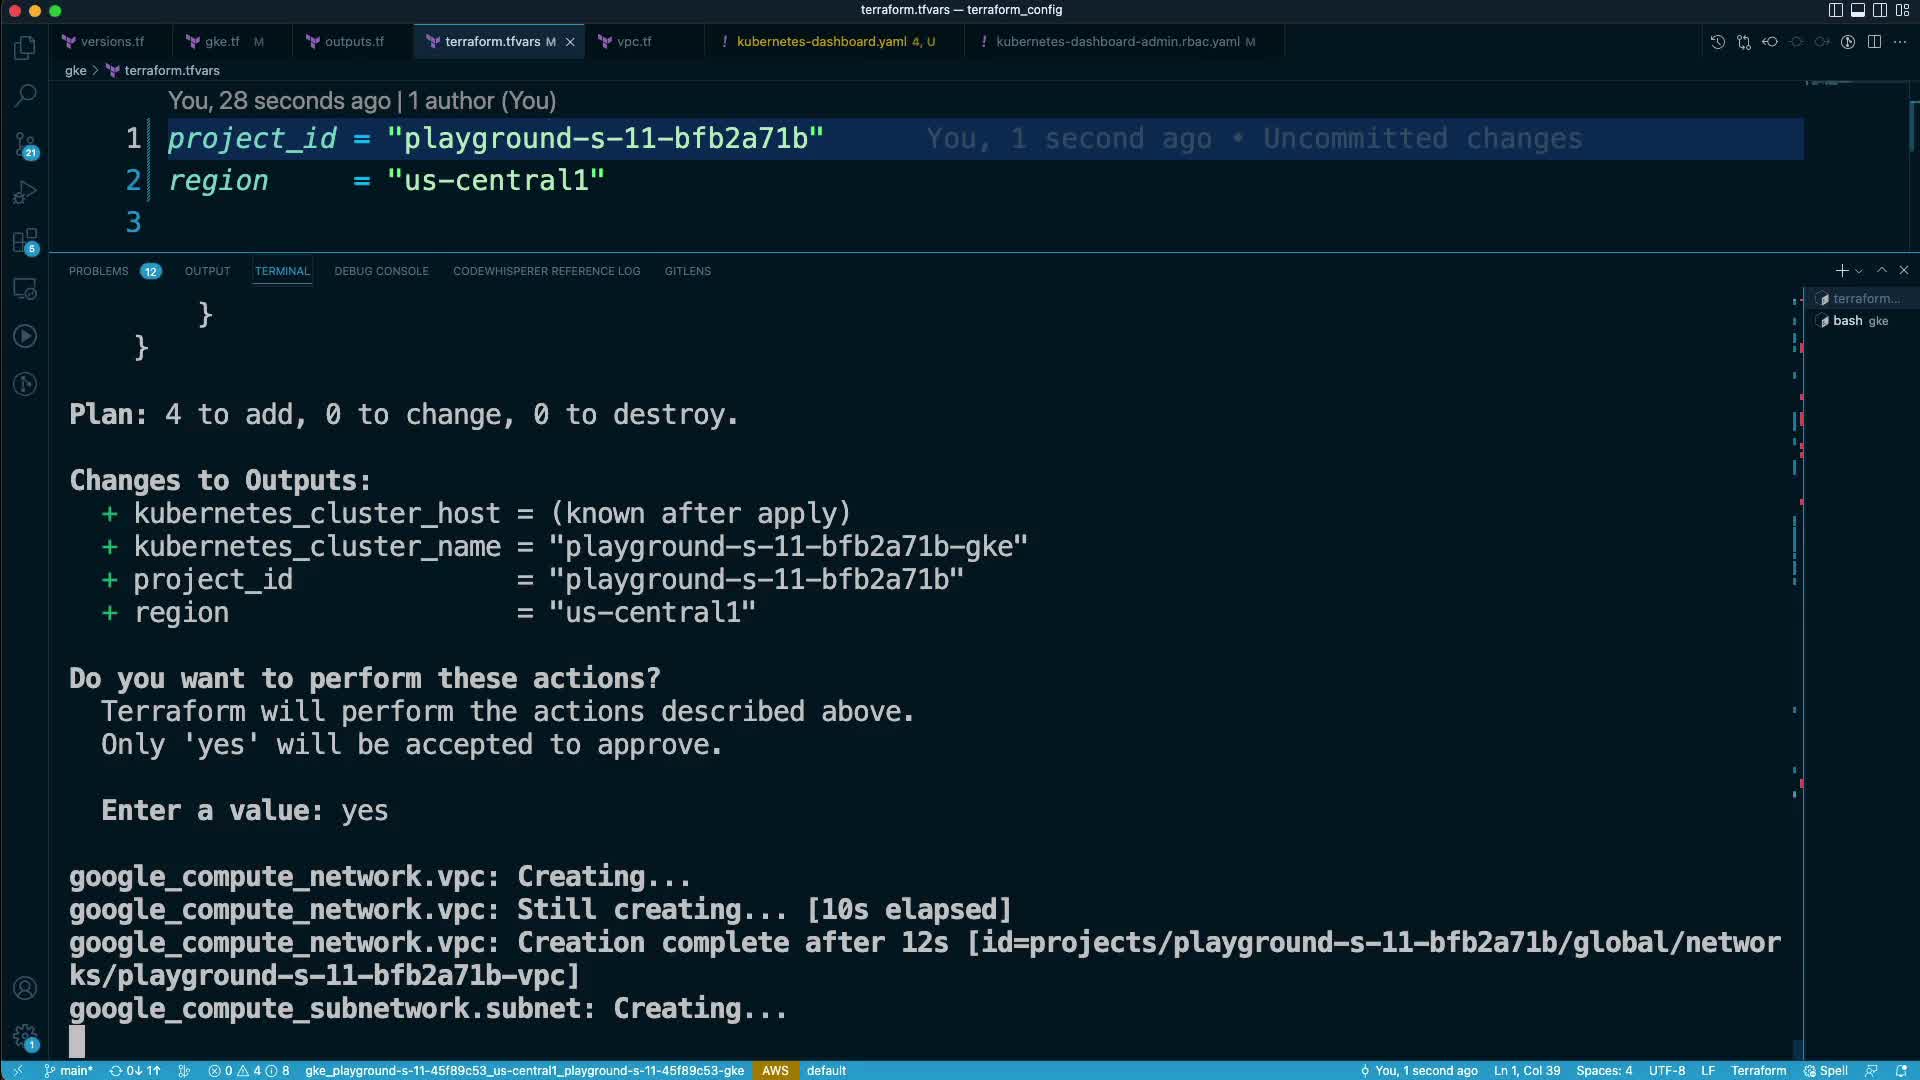
Task: Switch to the vpc.tf editor tab
Action: 633,42
